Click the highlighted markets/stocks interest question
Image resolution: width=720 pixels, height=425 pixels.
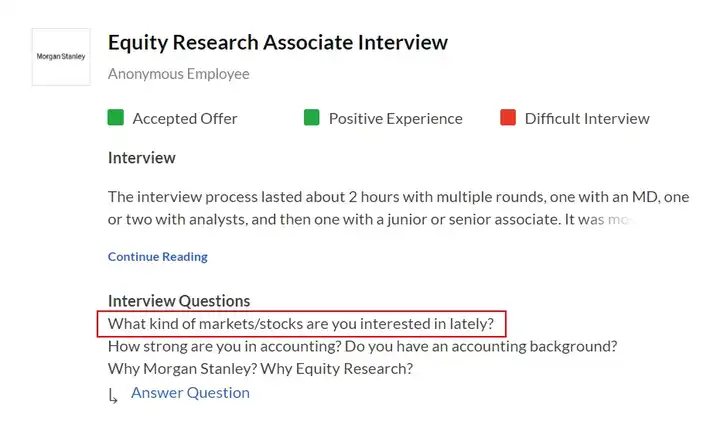(301, 324)
